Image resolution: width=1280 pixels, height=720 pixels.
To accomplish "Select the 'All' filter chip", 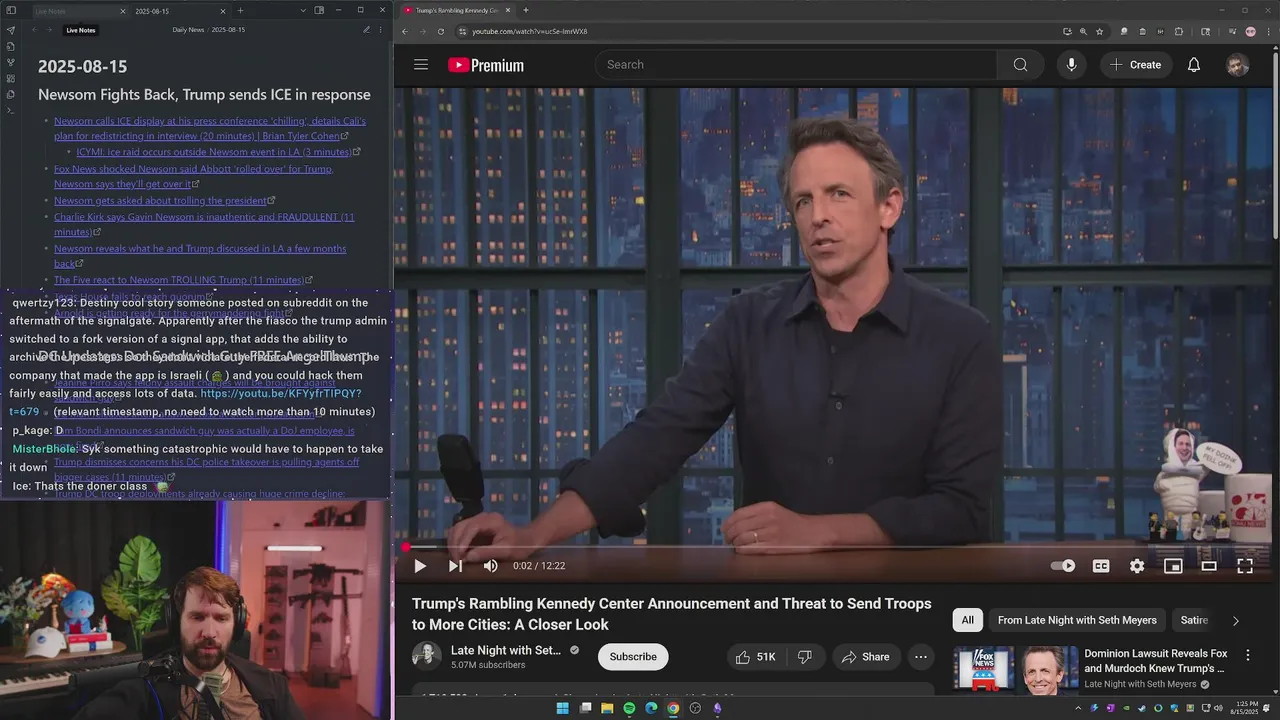I will (967, 620).
